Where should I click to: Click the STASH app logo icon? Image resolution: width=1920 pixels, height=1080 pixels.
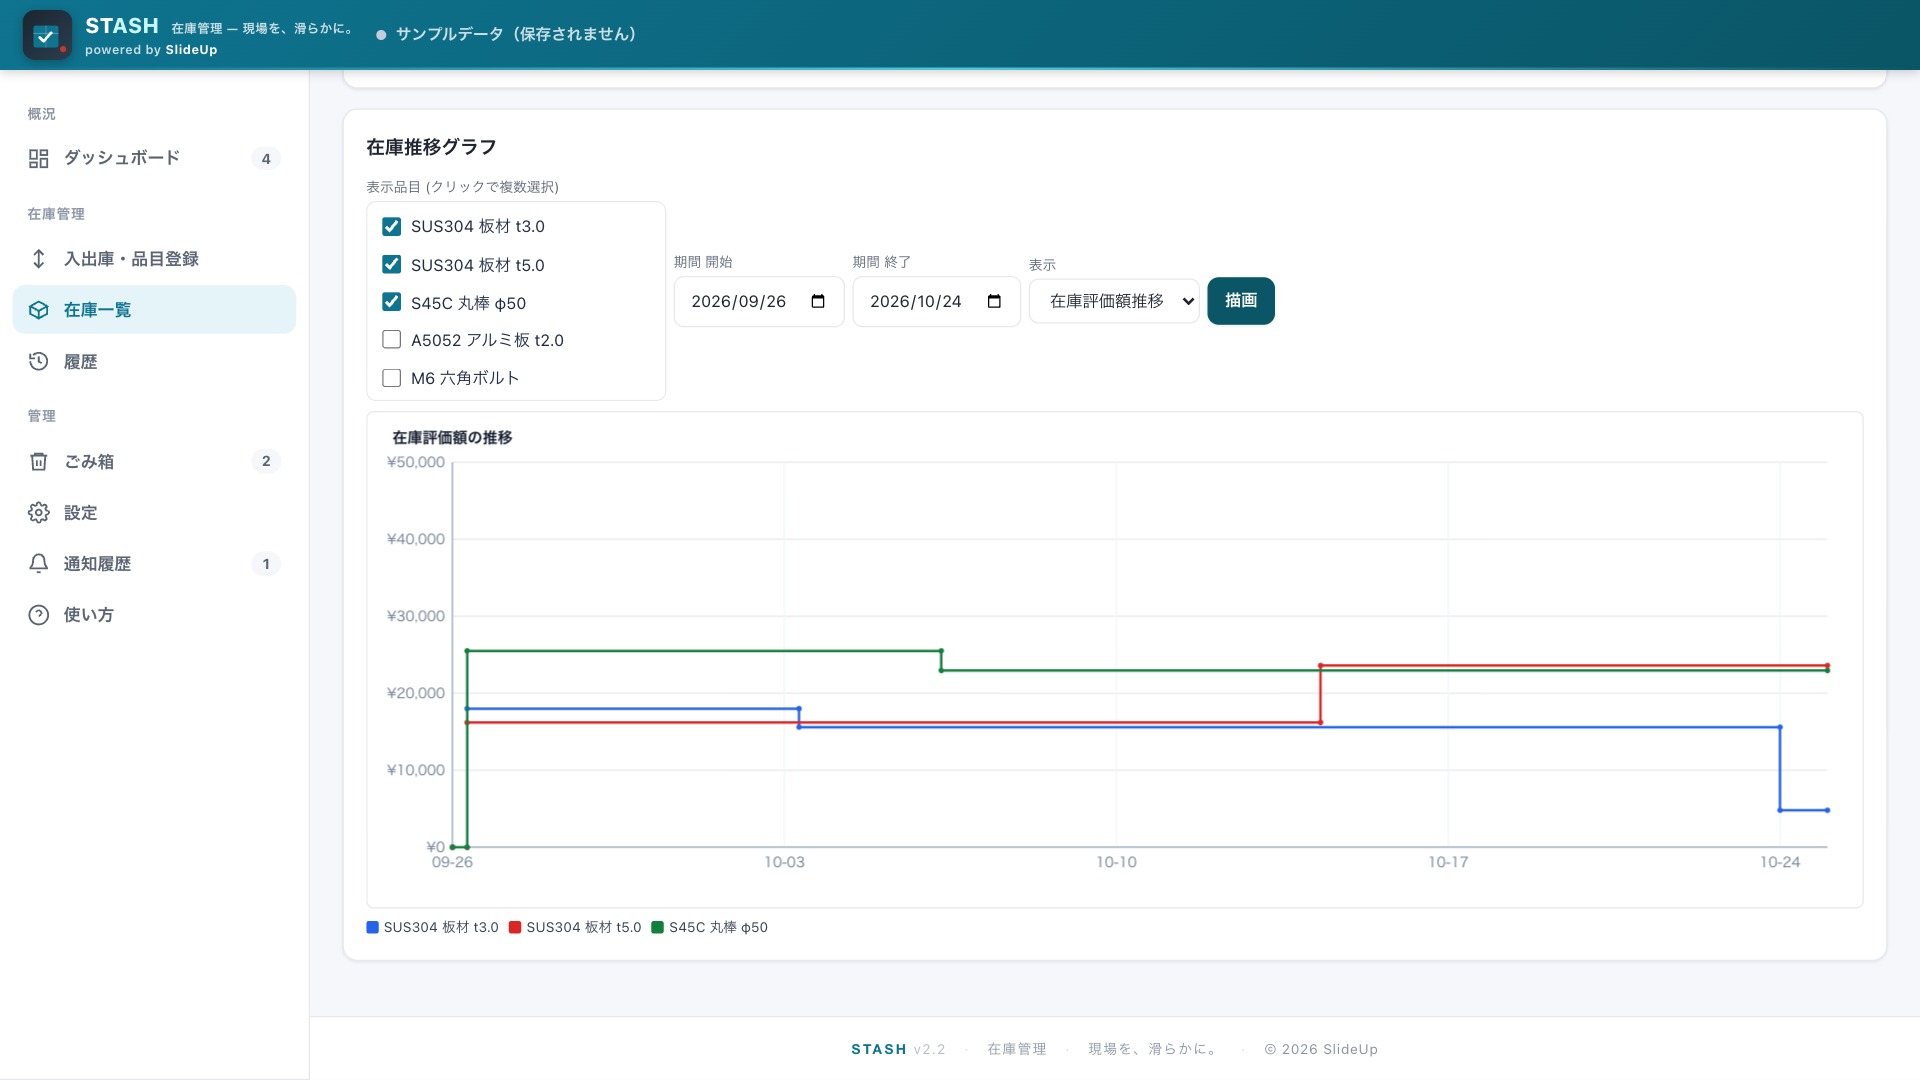pyautogui.click(x=47, y=35)
